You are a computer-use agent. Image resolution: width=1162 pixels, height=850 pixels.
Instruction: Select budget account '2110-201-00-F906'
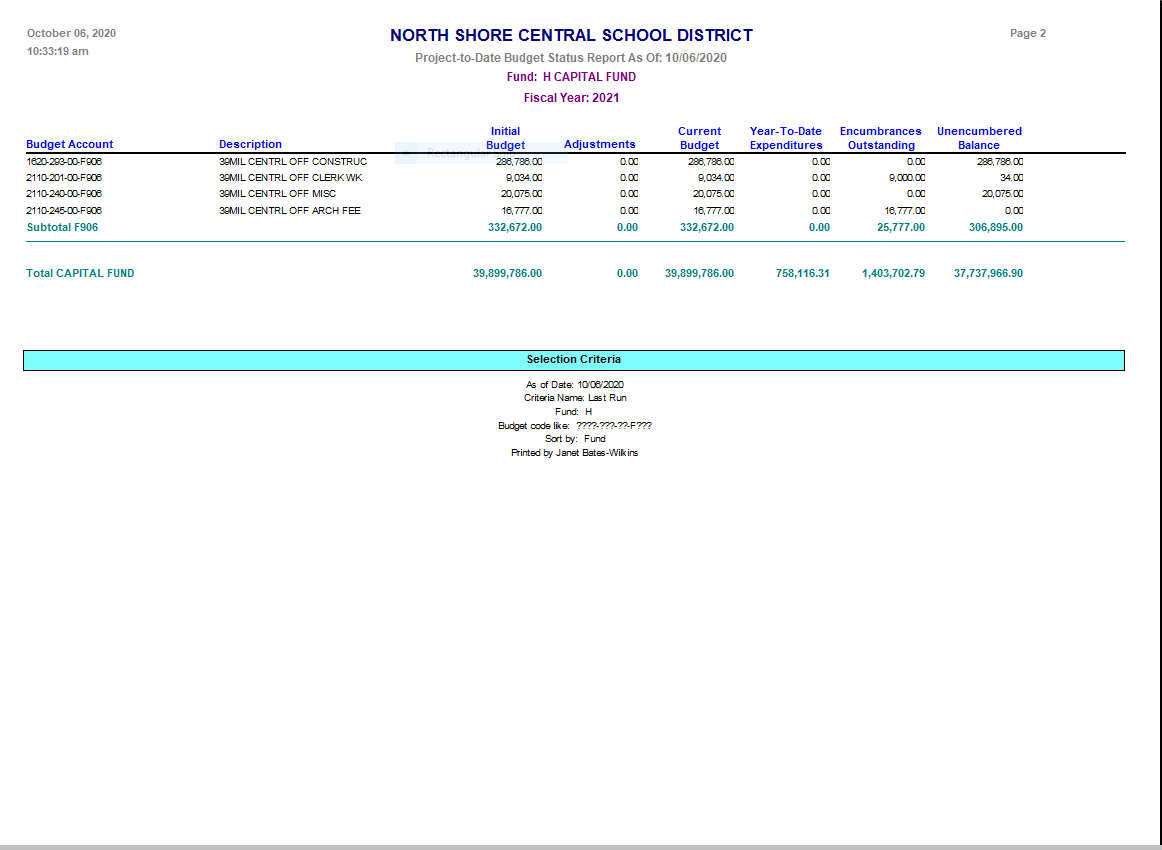click(x=64, y=178)
